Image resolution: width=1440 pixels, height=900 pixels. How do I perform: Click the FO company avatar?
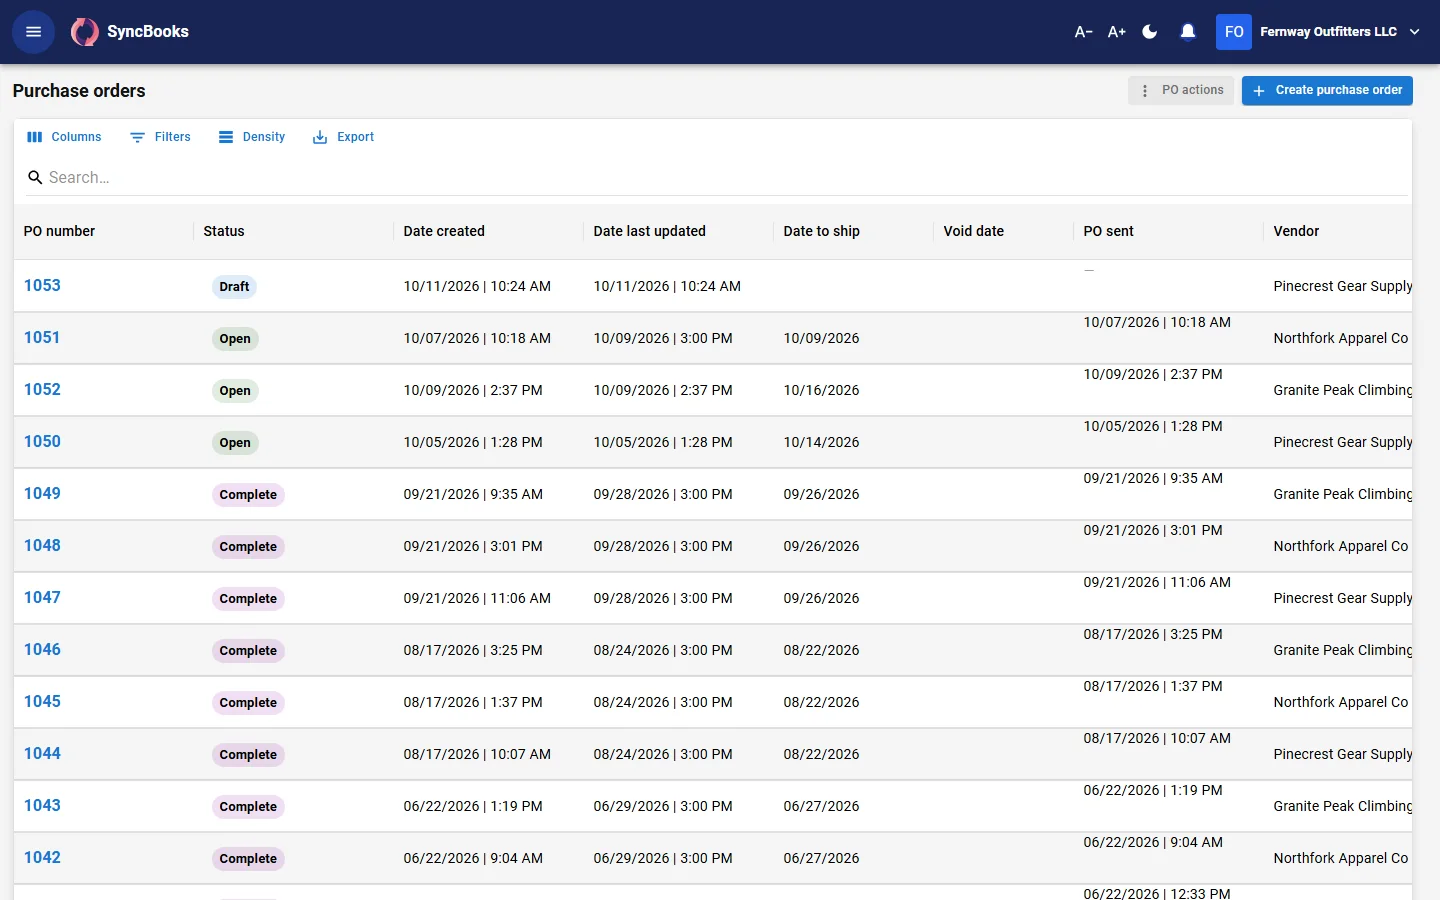[1234, 32]
